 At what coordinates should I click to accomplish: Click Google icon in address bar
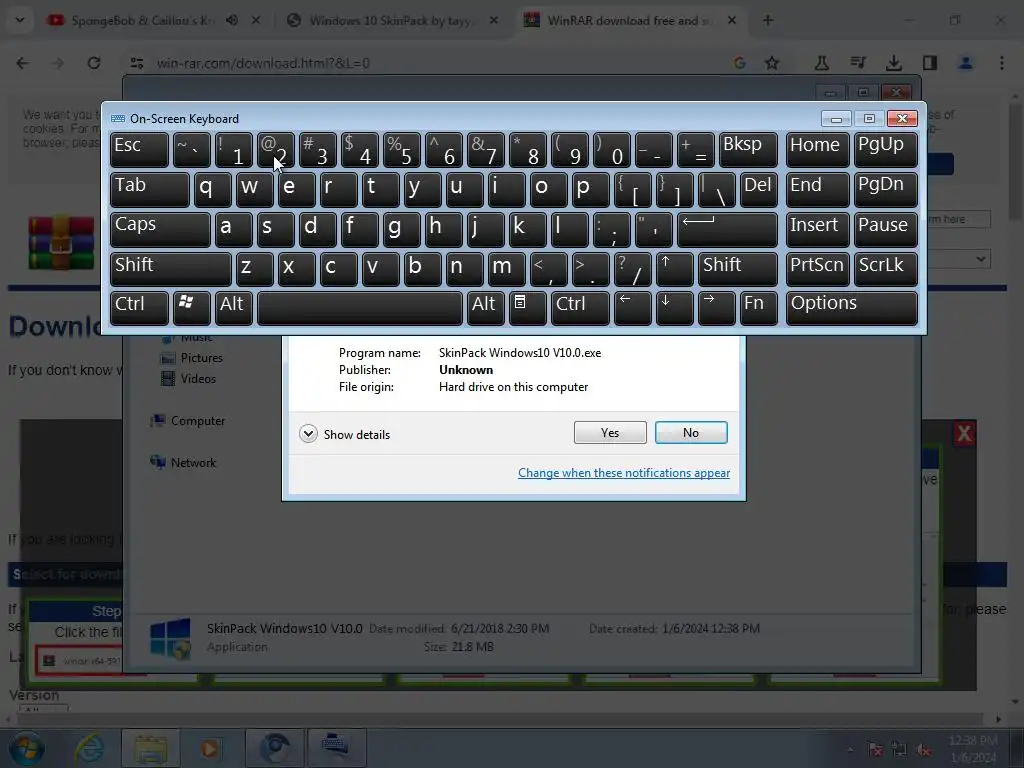(x=739, y=63)
